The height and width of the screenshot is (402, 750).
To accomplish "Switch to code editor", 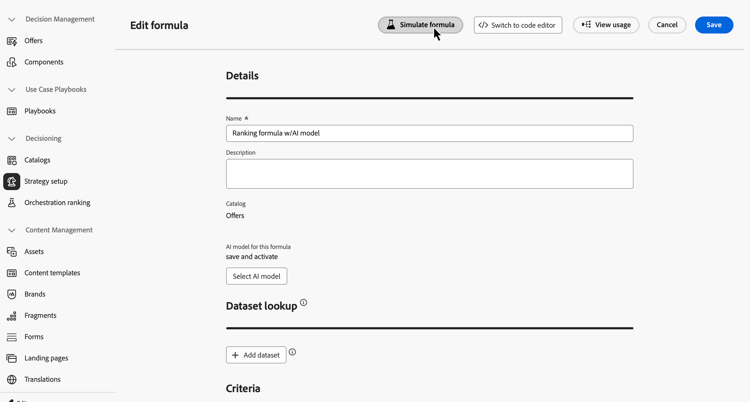I will 518,25.
